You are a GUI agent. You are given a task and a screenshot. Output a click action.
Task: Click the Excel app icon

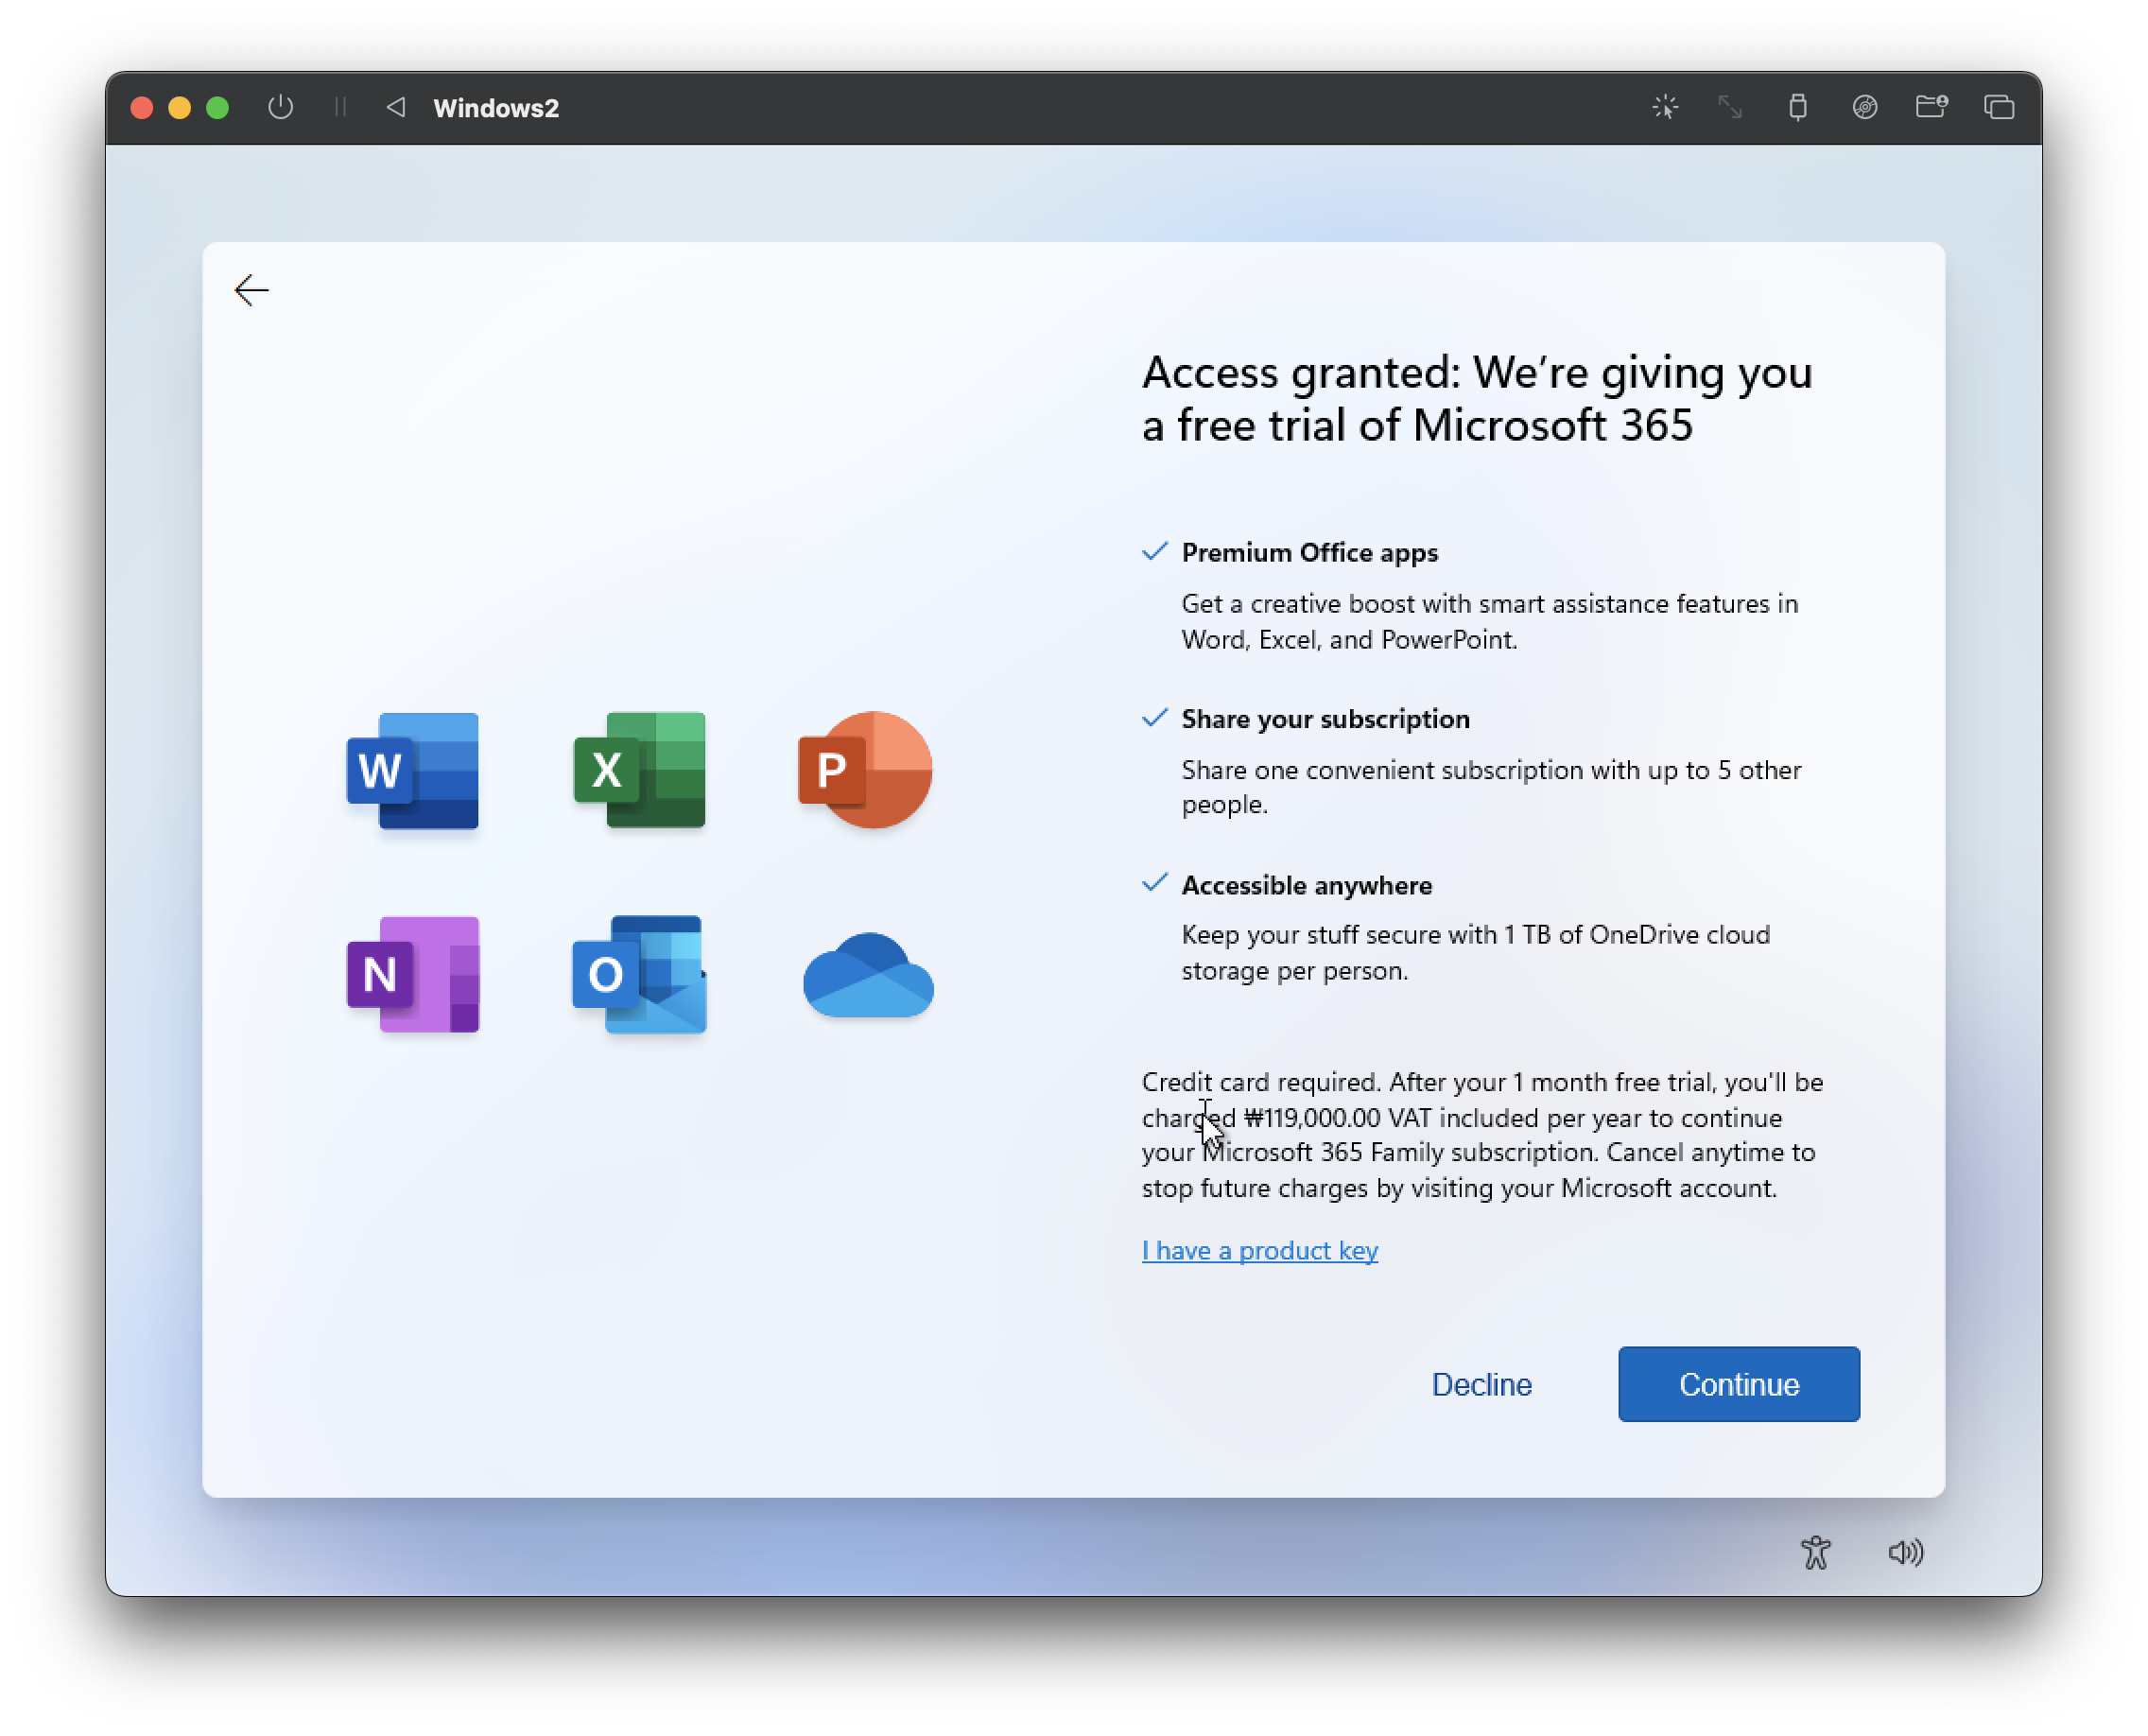639,770
